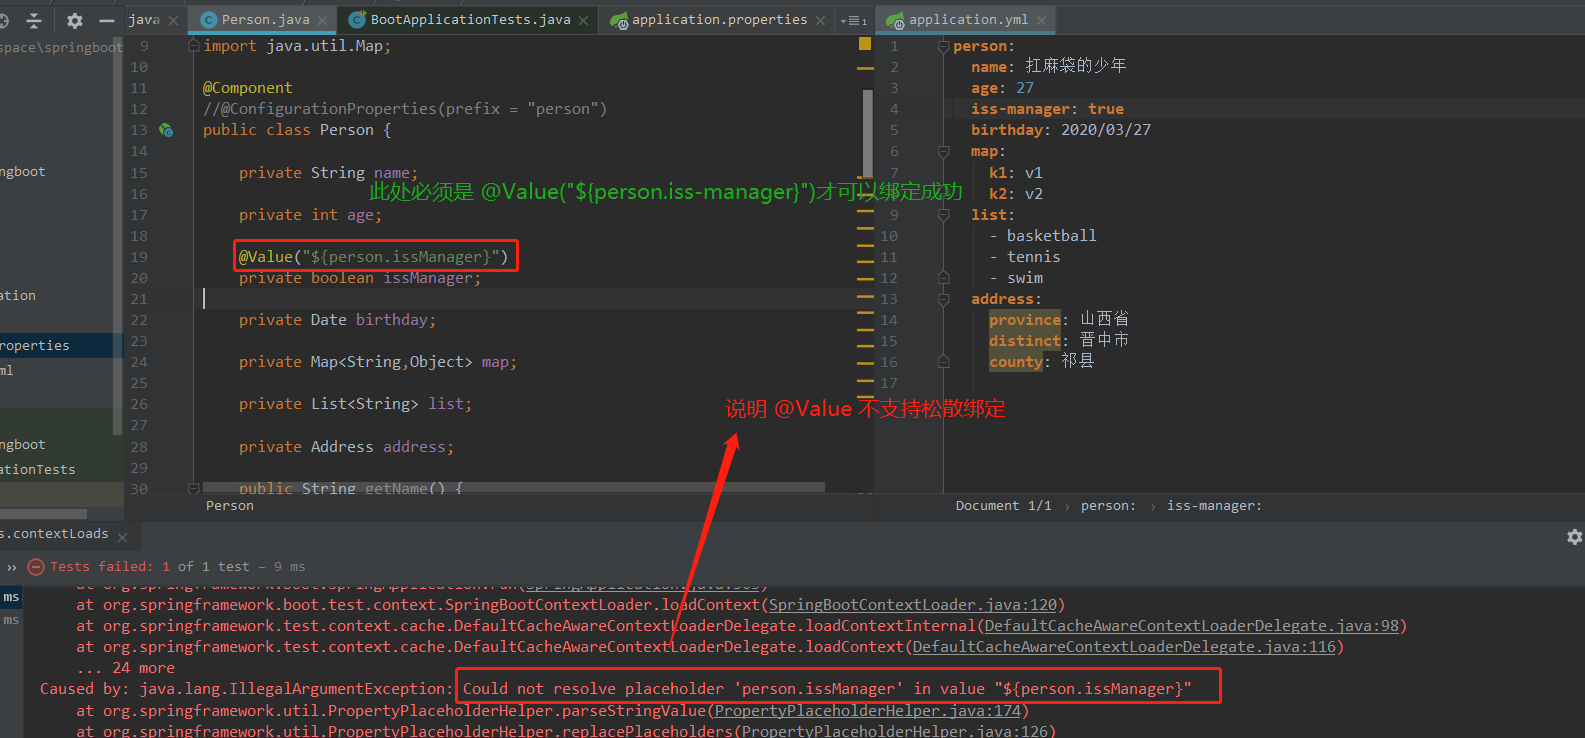1585x738 pixels.
Task: Fold the import section at line 9
Action: [194, 46]
